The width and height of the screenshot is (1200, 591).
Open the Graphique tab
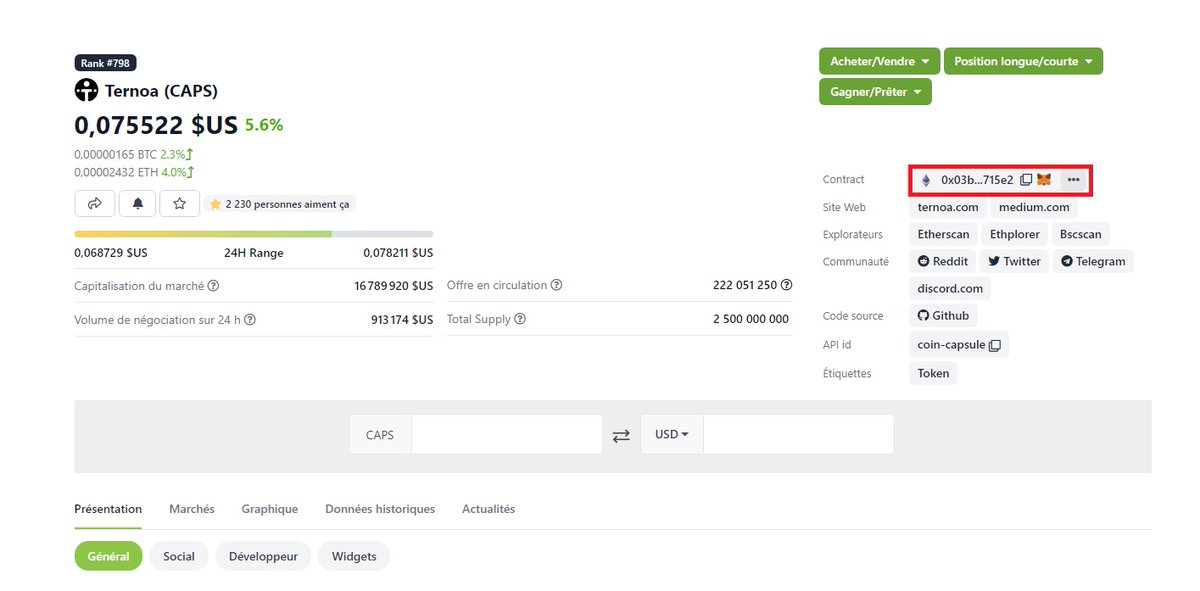click(x=270, y=509)
